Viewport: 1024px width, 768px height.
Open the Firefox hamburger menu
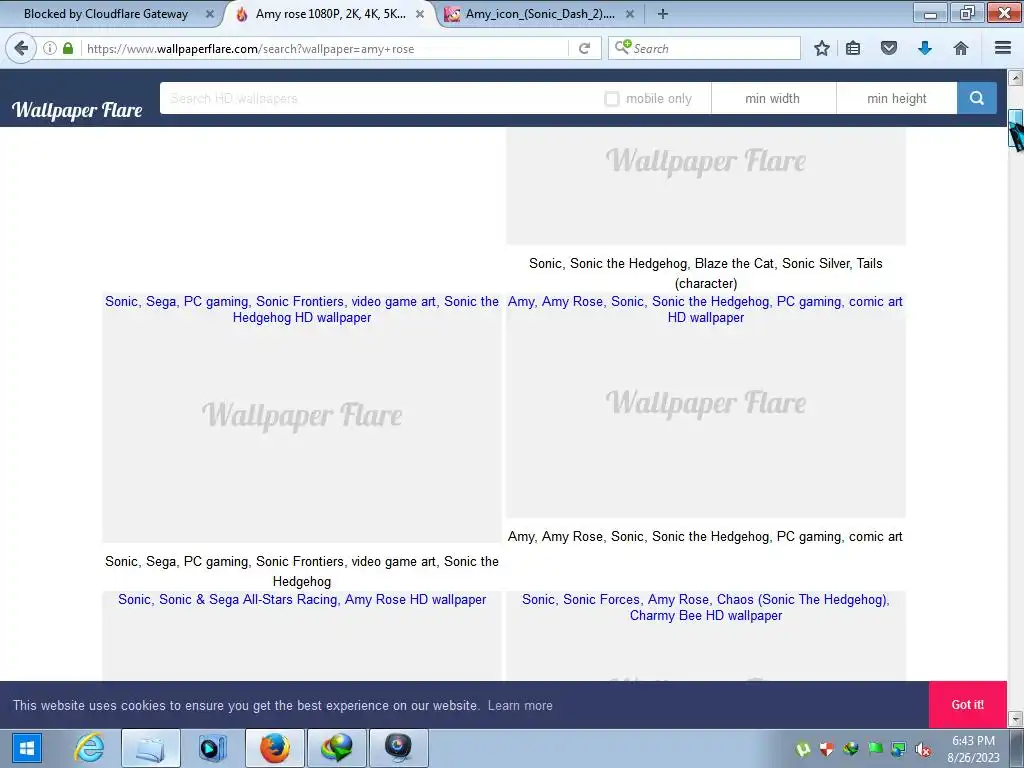(1003, 48)
